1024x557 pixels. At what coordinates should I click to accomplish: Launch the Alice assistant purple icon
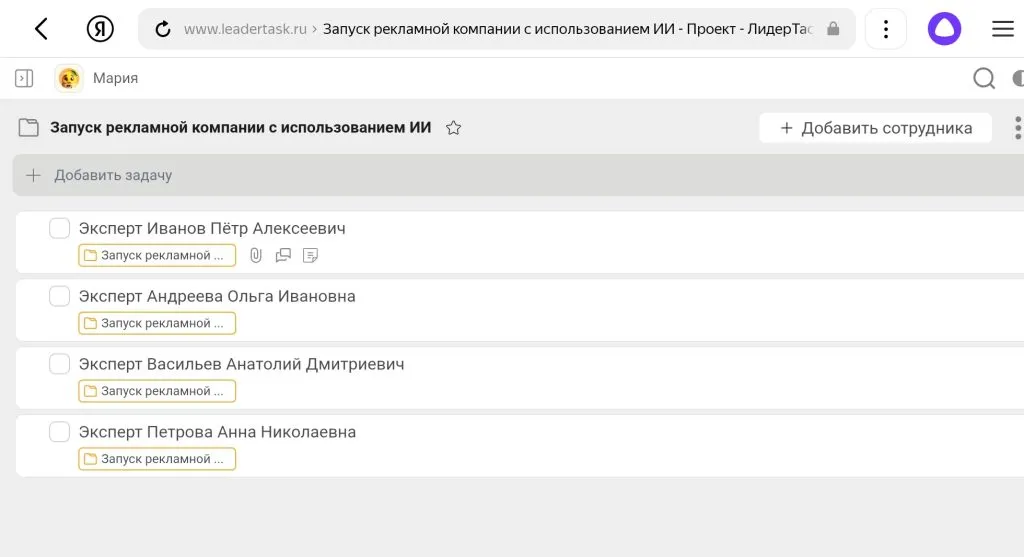click(x=944, y=29)
